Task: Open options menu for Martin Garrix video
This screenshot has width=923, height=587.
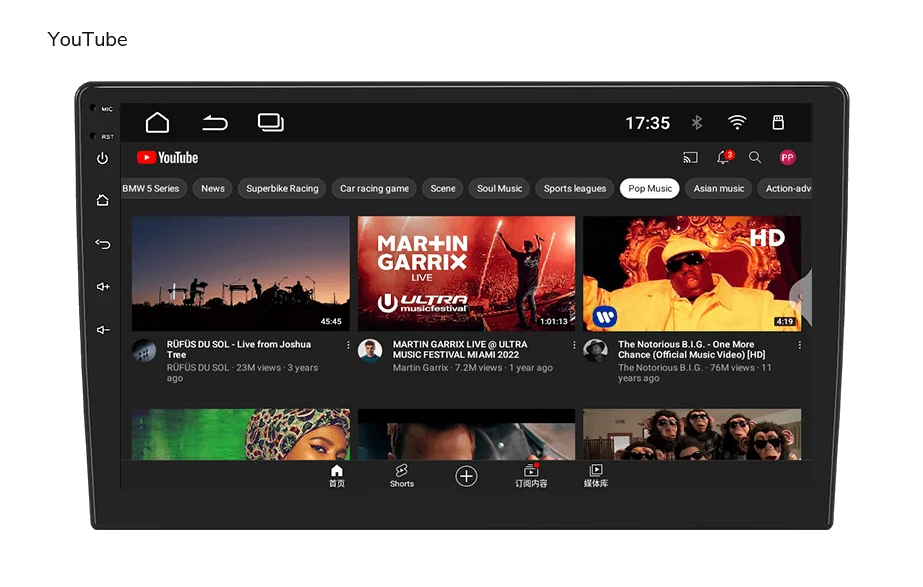Action: pyautogui.click(x=574, y=345)
